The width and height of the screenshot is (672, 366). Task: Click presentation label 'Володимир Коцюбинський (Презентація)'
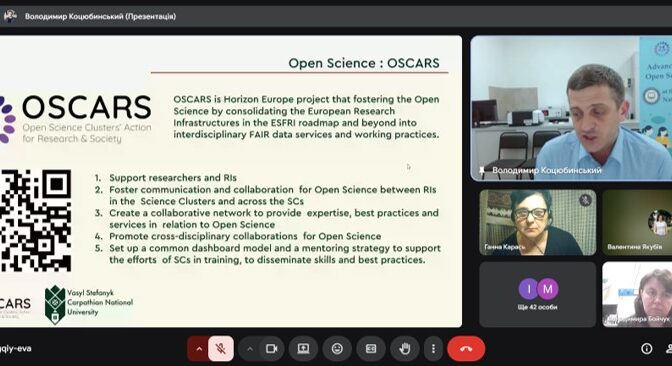coord(100,16)
